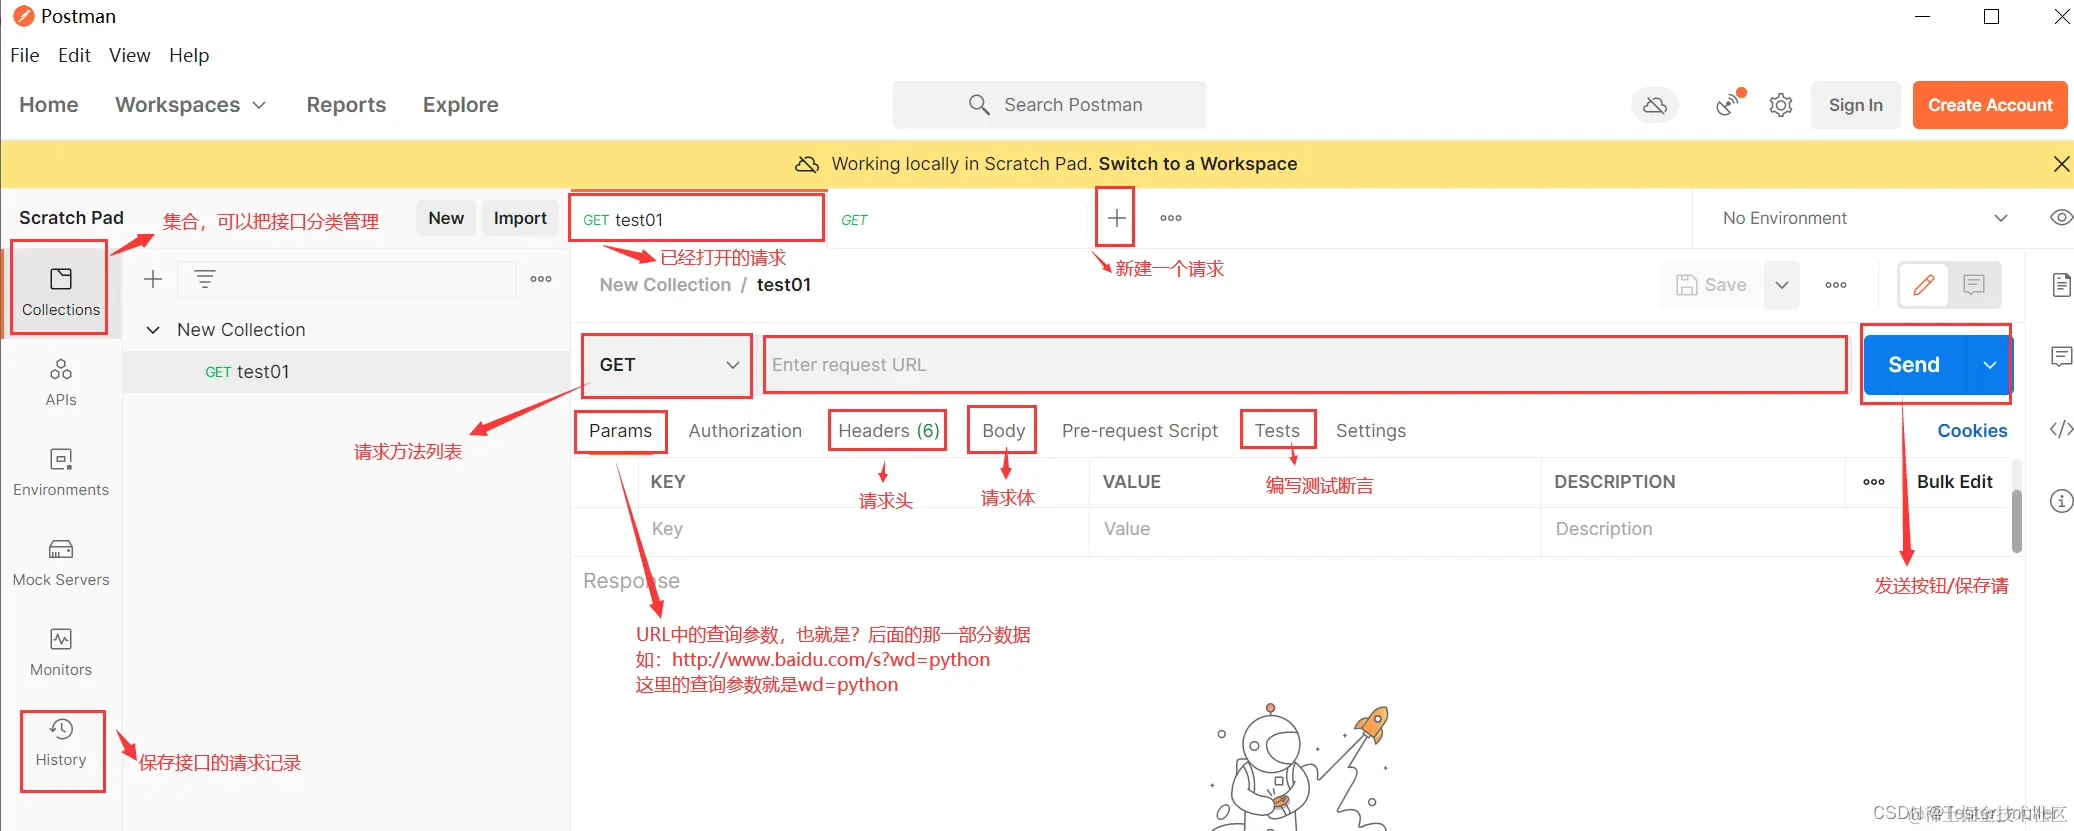Open a new request tab with plus icon
The image size is (2074, 831).
(x=1116, y=218)
